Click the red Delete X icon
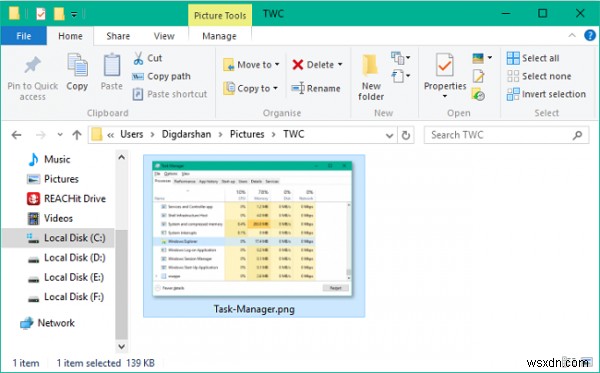Image resolution: width=600 pixels, height=373 pixels. tap(297, 65)
